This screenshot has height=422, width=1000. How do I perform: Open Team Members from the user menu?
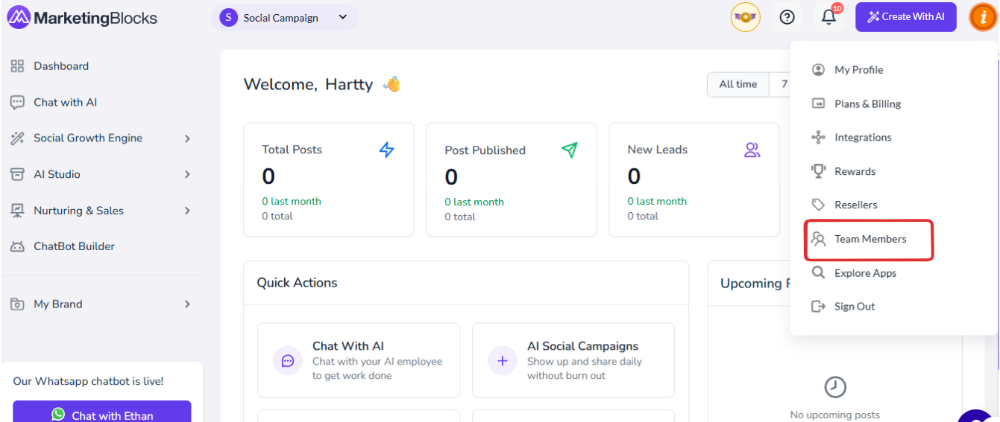(869, 239)
